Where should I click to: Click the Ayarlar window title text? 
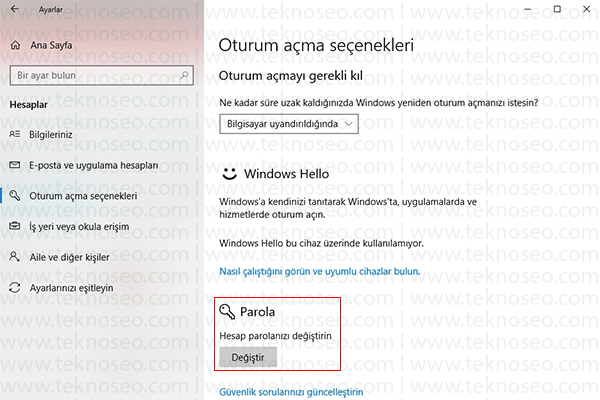point(51,9)
